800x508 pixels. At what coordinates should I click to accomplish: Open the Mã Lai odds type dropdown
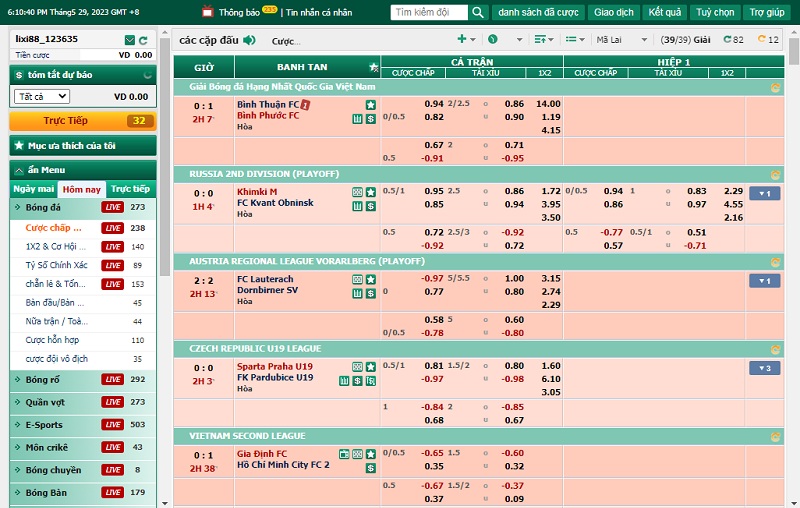(621, 40)
